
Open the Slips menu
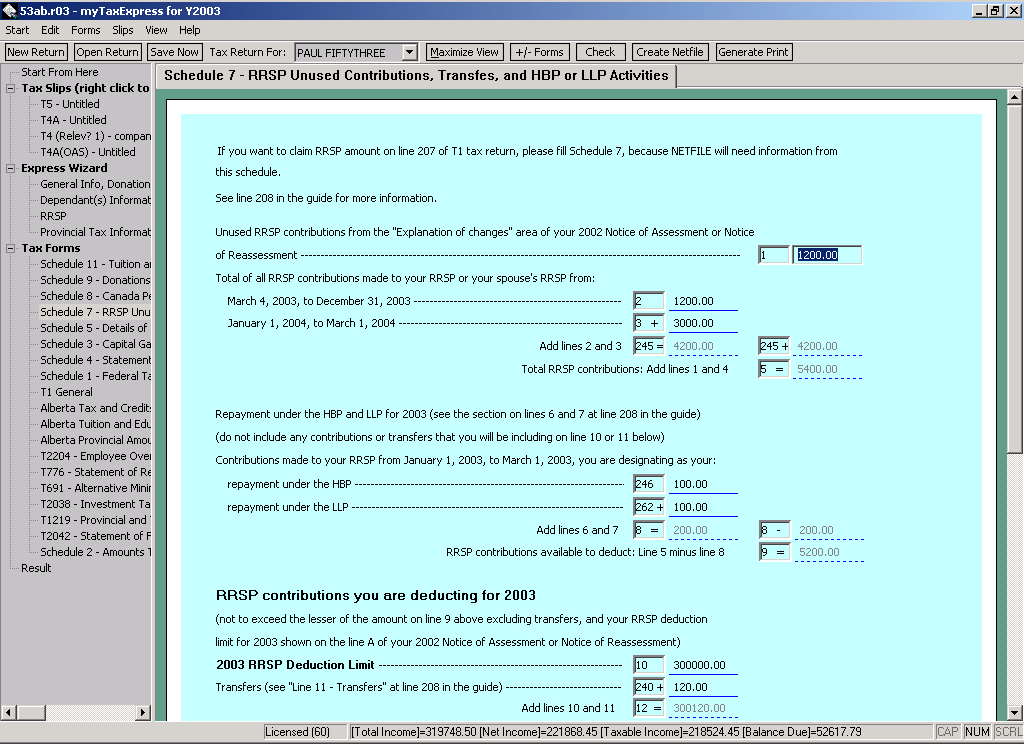pos(123,30)
